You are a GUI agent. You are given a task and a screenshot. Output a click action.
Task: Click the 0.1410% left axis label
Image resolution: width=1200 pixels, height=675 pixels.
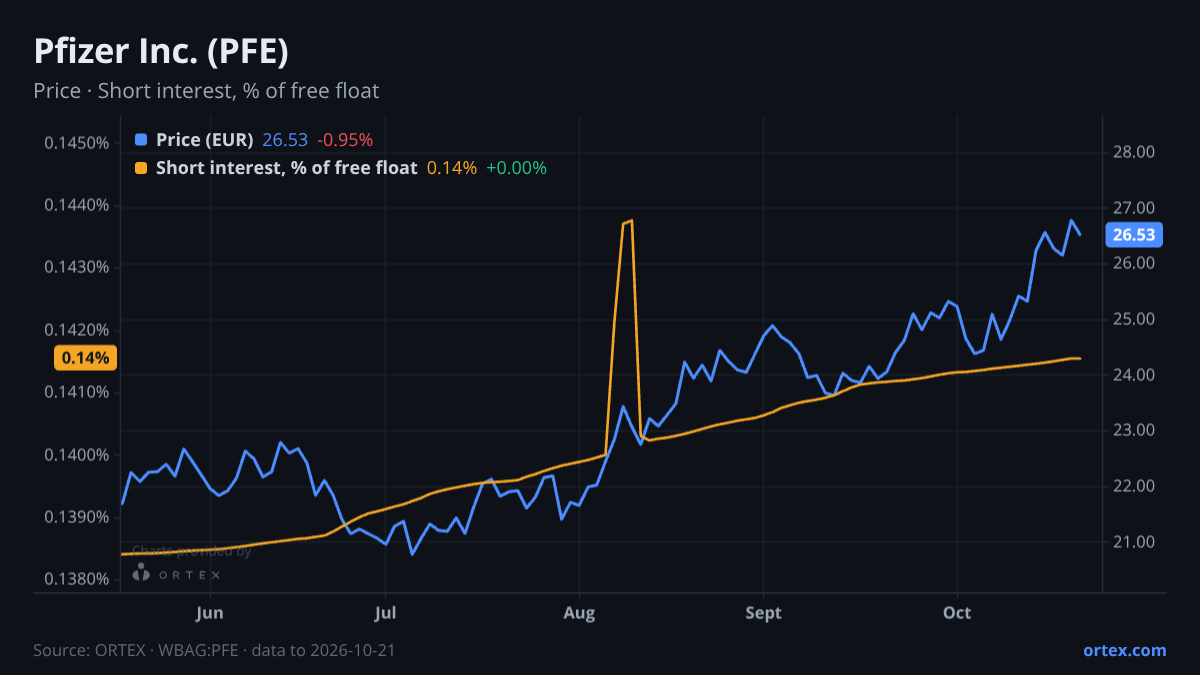pyautogui.click(x=76, y=392)
